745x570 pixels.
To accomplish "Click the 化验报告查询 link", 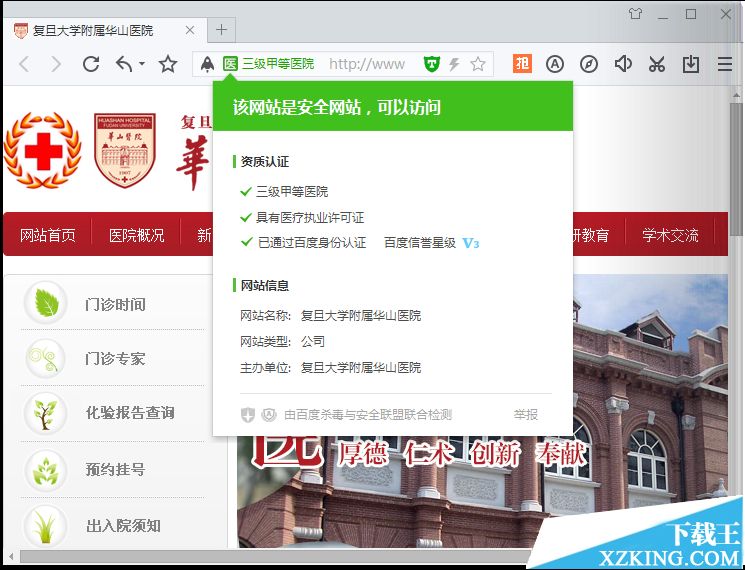I will [130, 412].
